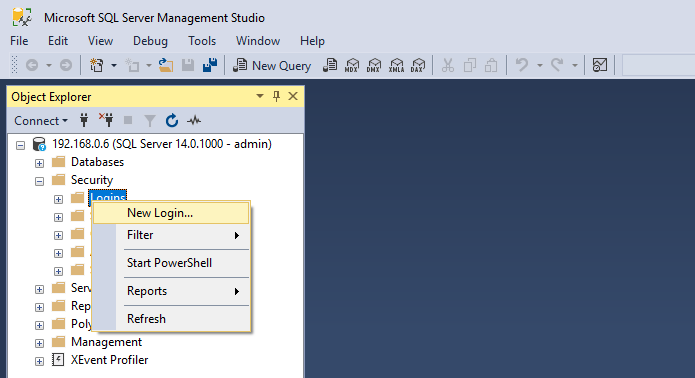This screenshot has height=378, width=695.
Task: Click the Save disk icon
Action: [x=188, y=66]
